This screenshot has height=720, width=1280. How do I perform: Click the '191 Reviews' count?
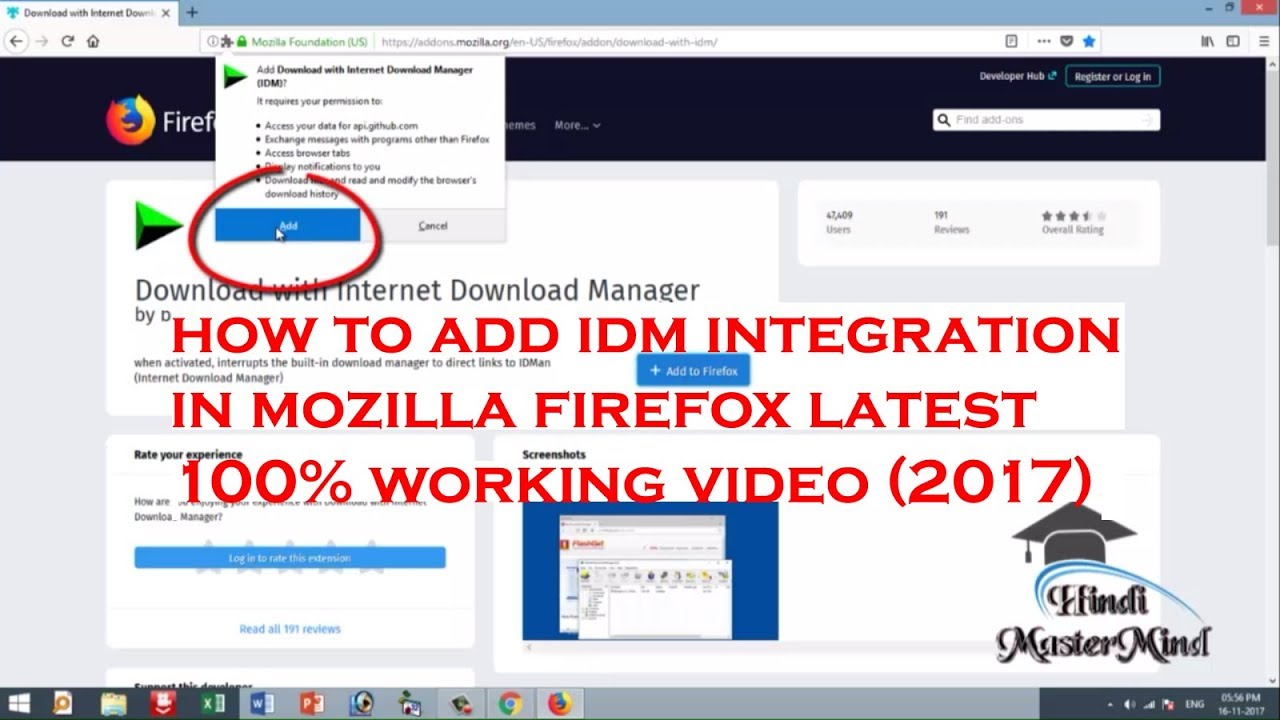click(951, 222)
